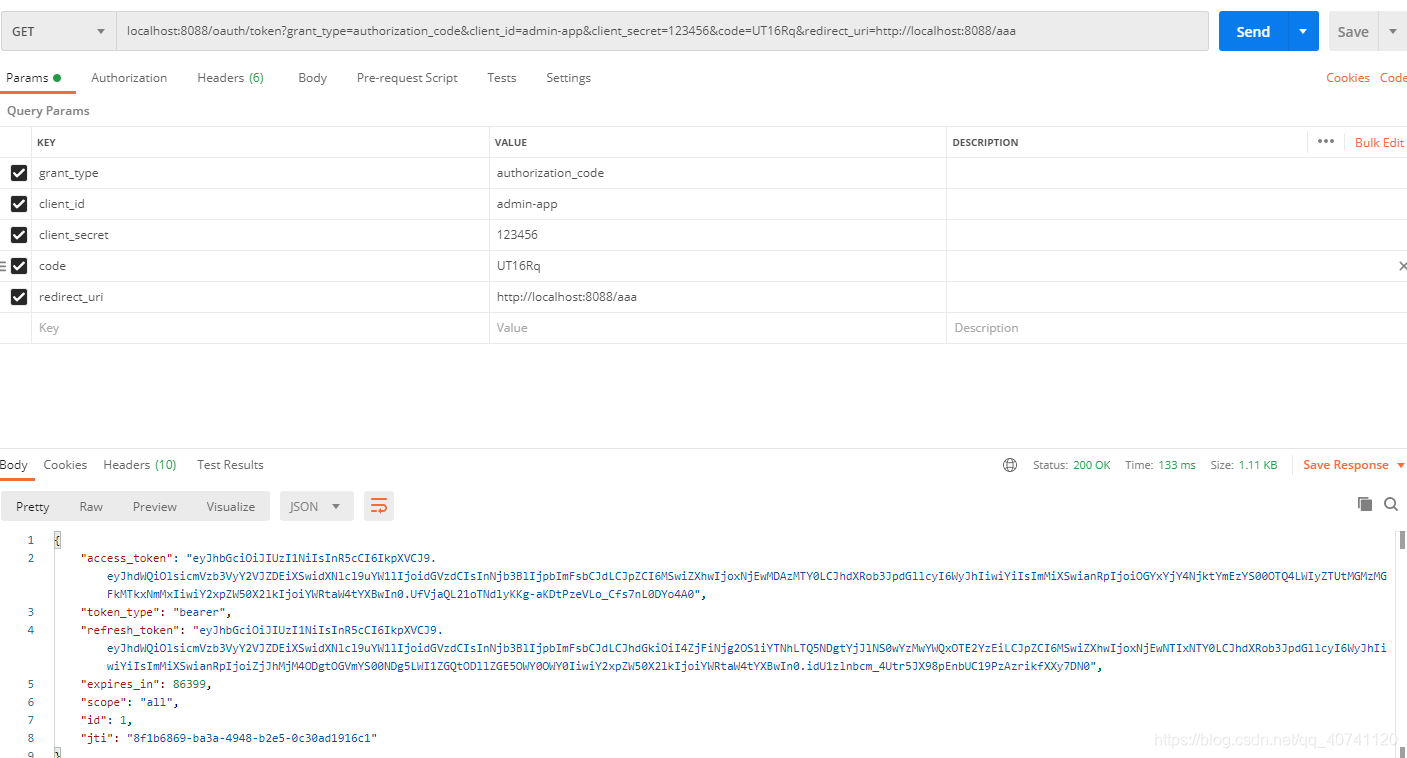
Task: Open the Cookies link at top right
Action: click(1348, 78)
